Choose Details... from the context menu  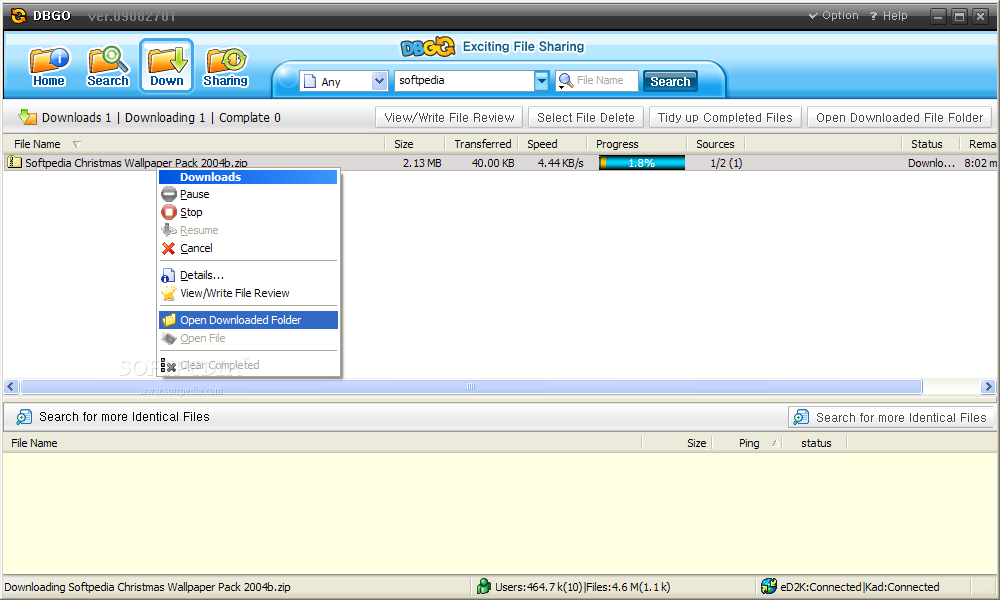click(x=248, y=275)
